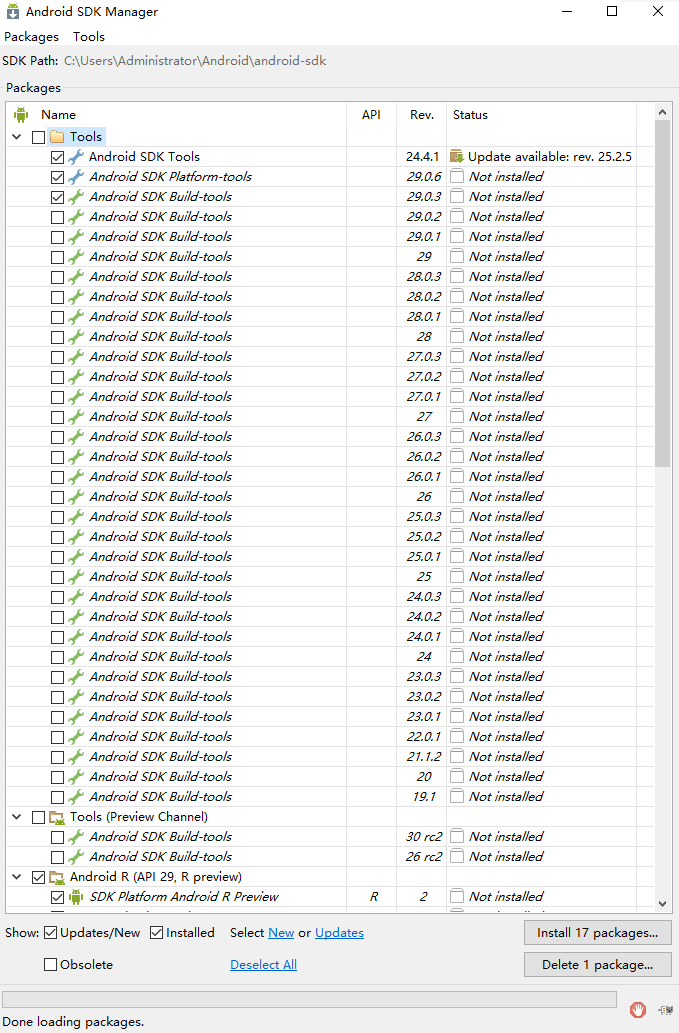Click wrench icon of Build-tools rev 24.0.1
Screen dimensions: 679x1033
click(76, 636)
